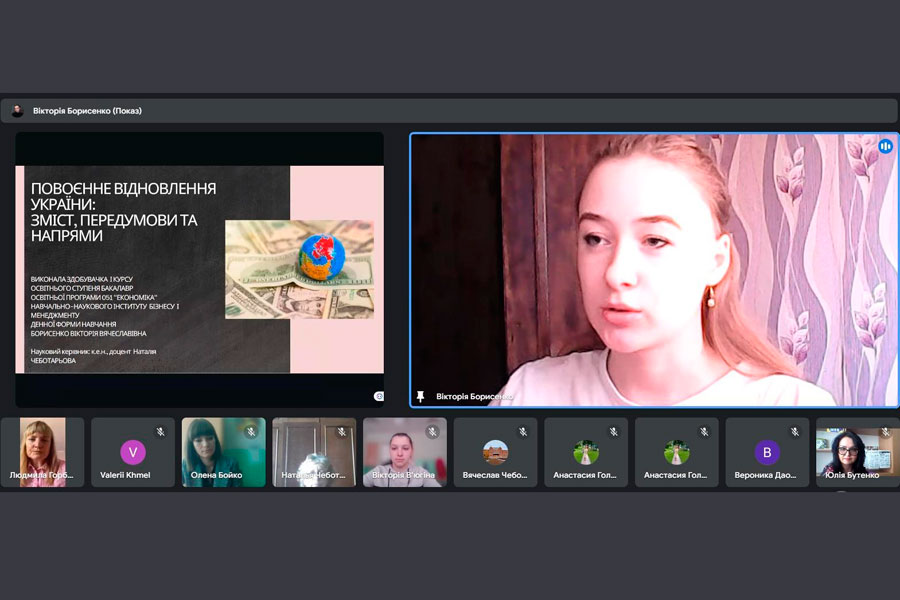Click the purple V avatar of Valerii Khmel
Viewport: 900px width, 600px height.
[133, 452]
